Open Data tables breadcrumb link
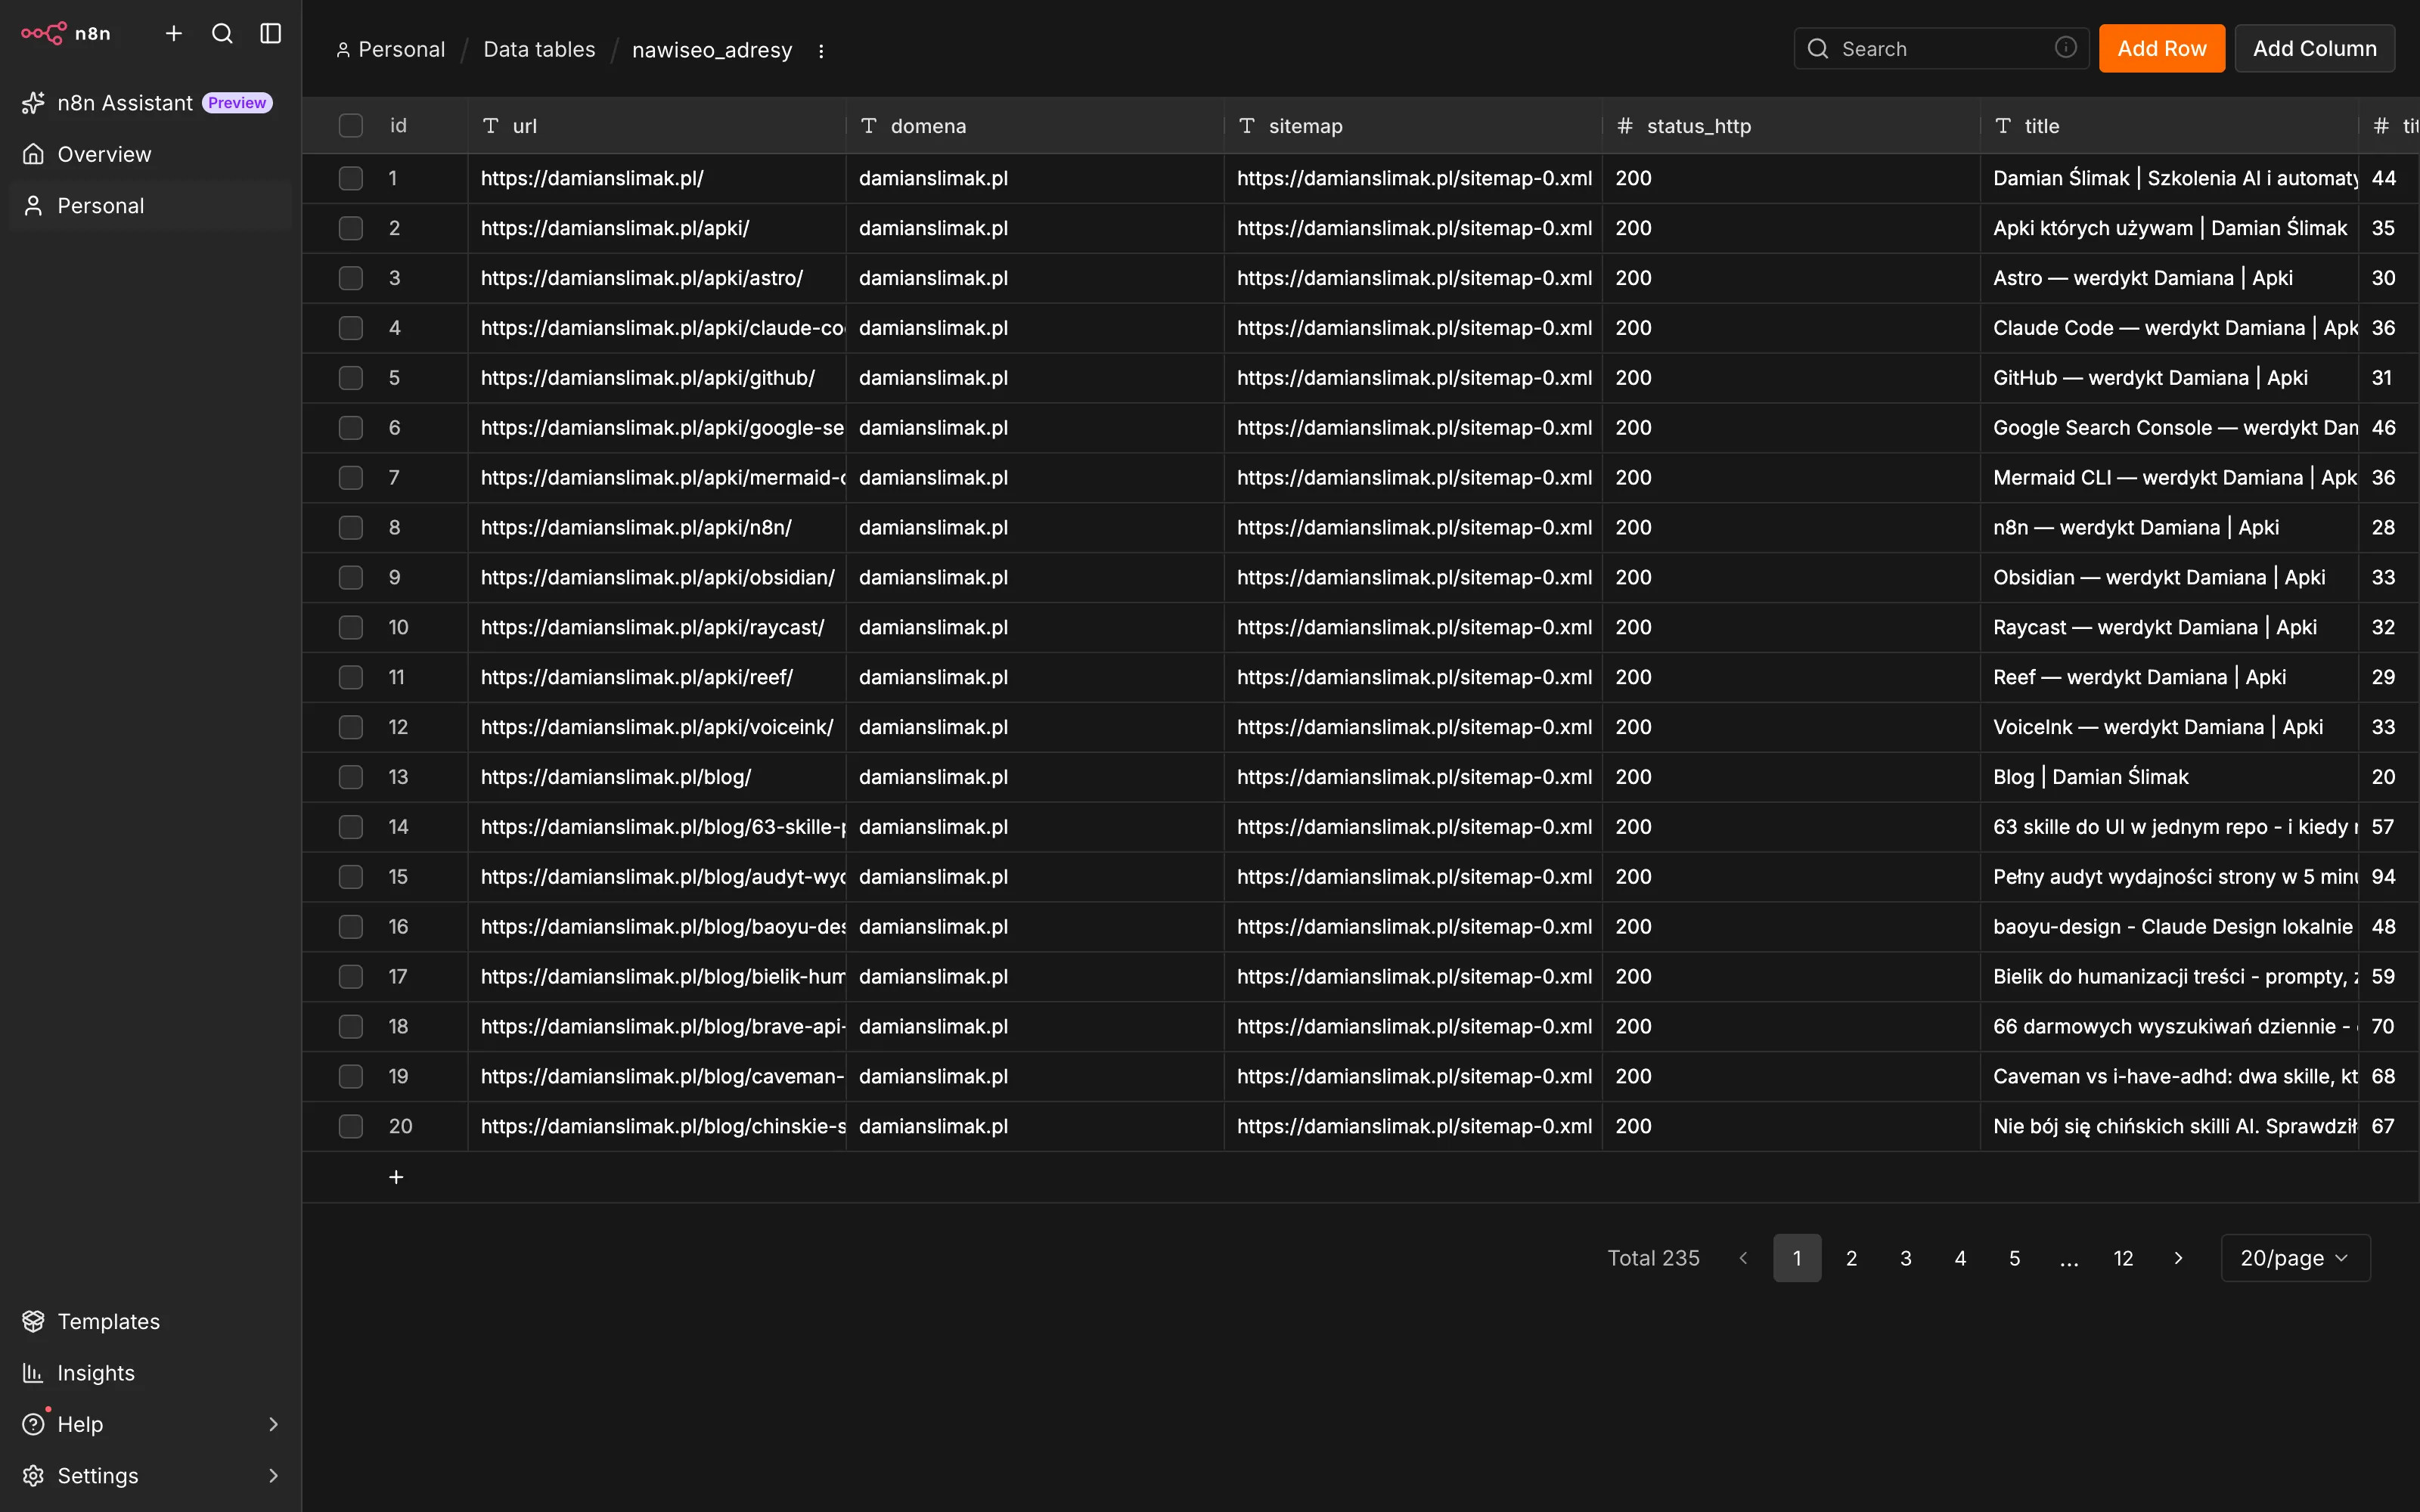The image size is (2420, 1512). pos(539,50)
